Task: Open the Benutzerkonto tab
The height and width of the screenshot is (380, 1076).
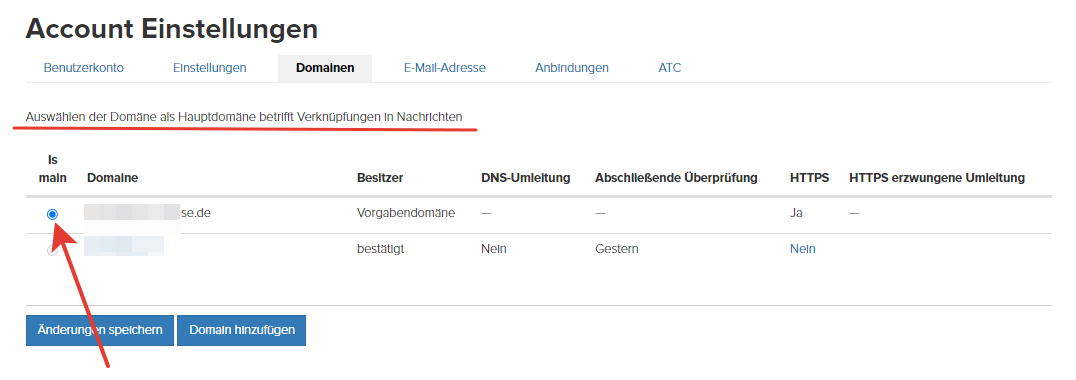Action: point(84,68)
